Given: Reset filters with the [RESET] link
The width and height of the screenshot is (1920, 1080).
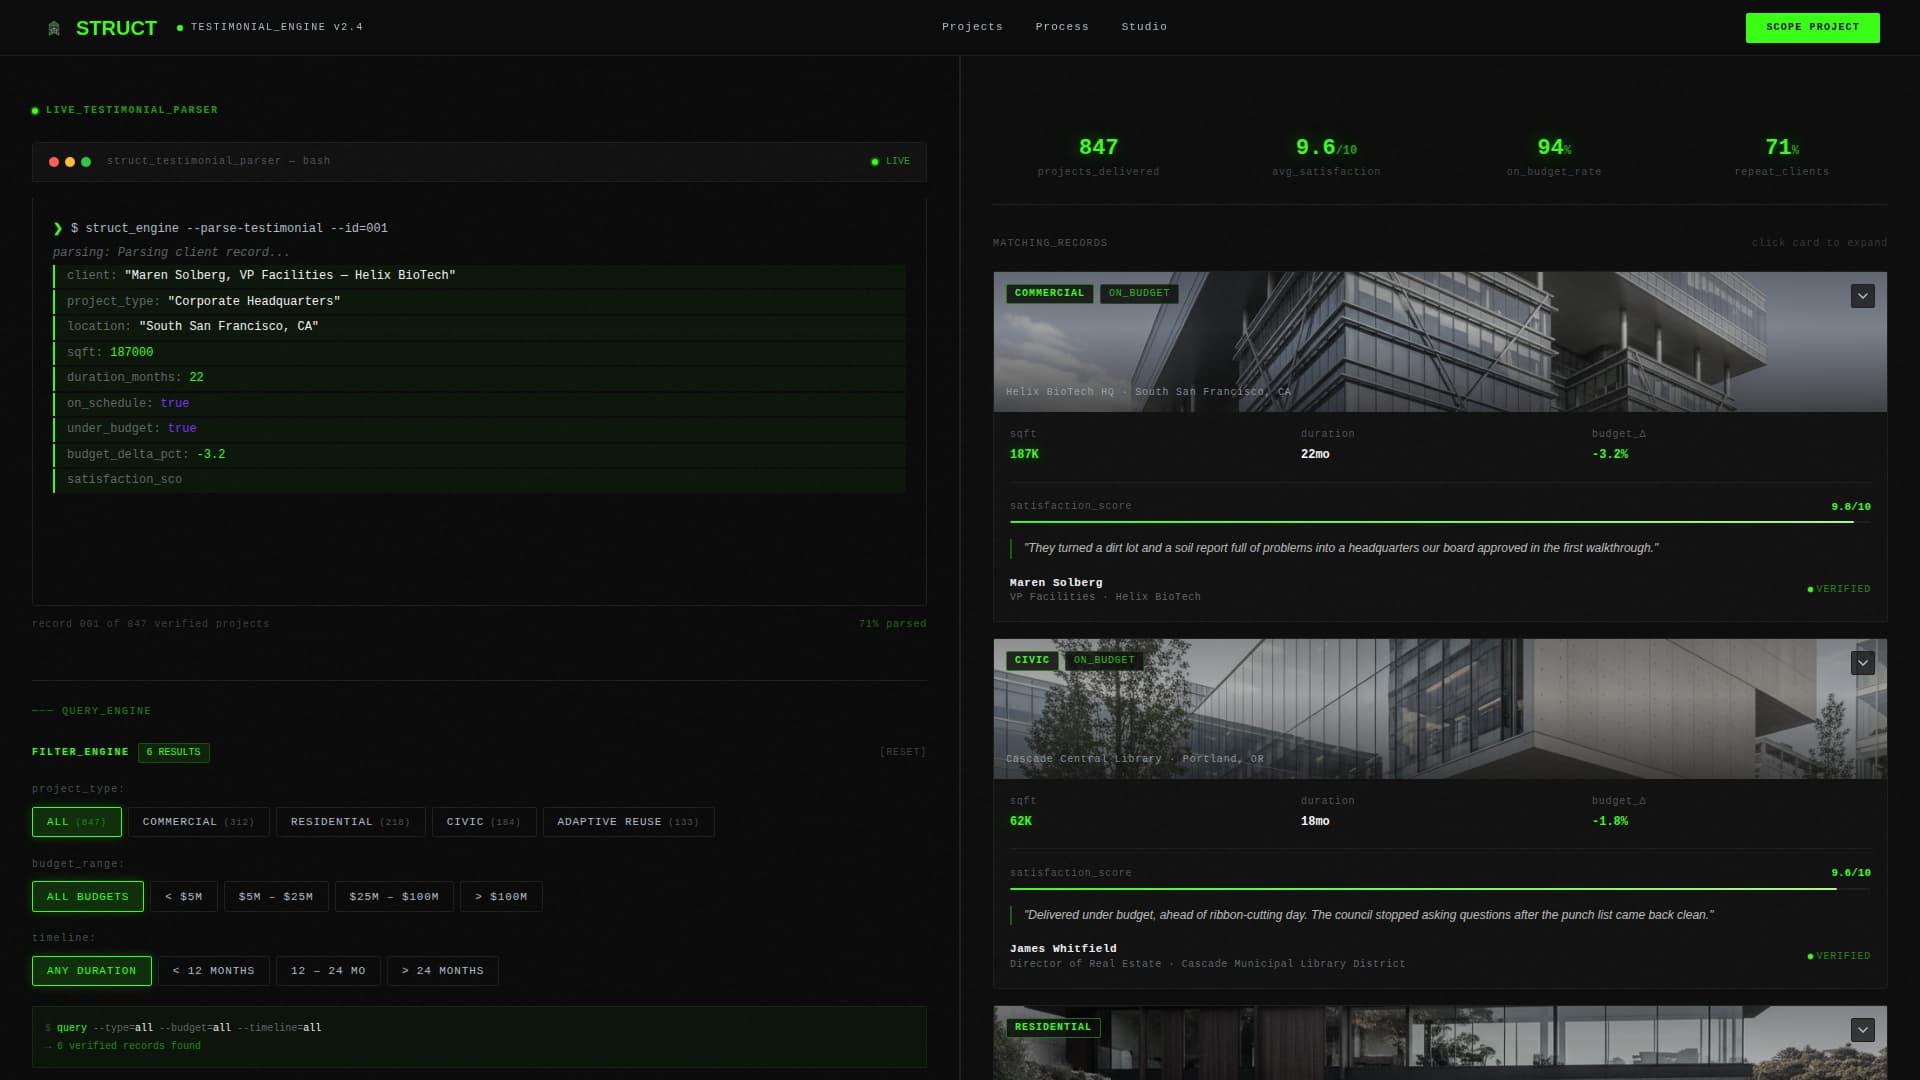Looking at the screenshot, I should tap(902, 752).
